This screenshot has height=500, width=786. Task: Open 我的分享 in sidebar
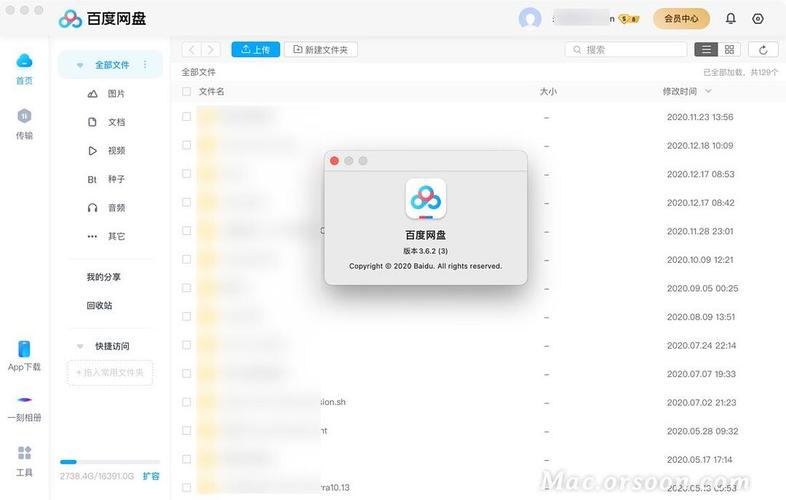pos(103,277)
